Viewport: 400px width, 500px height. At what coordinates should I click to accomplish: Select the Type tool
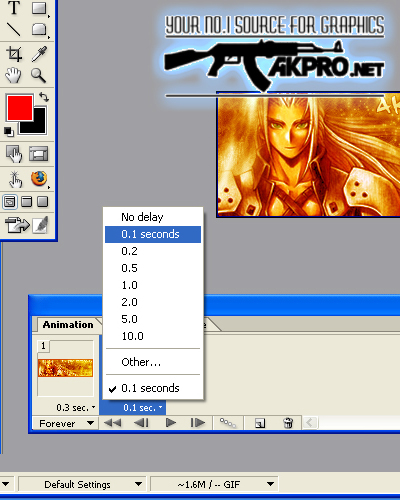(x=14, y=8)
